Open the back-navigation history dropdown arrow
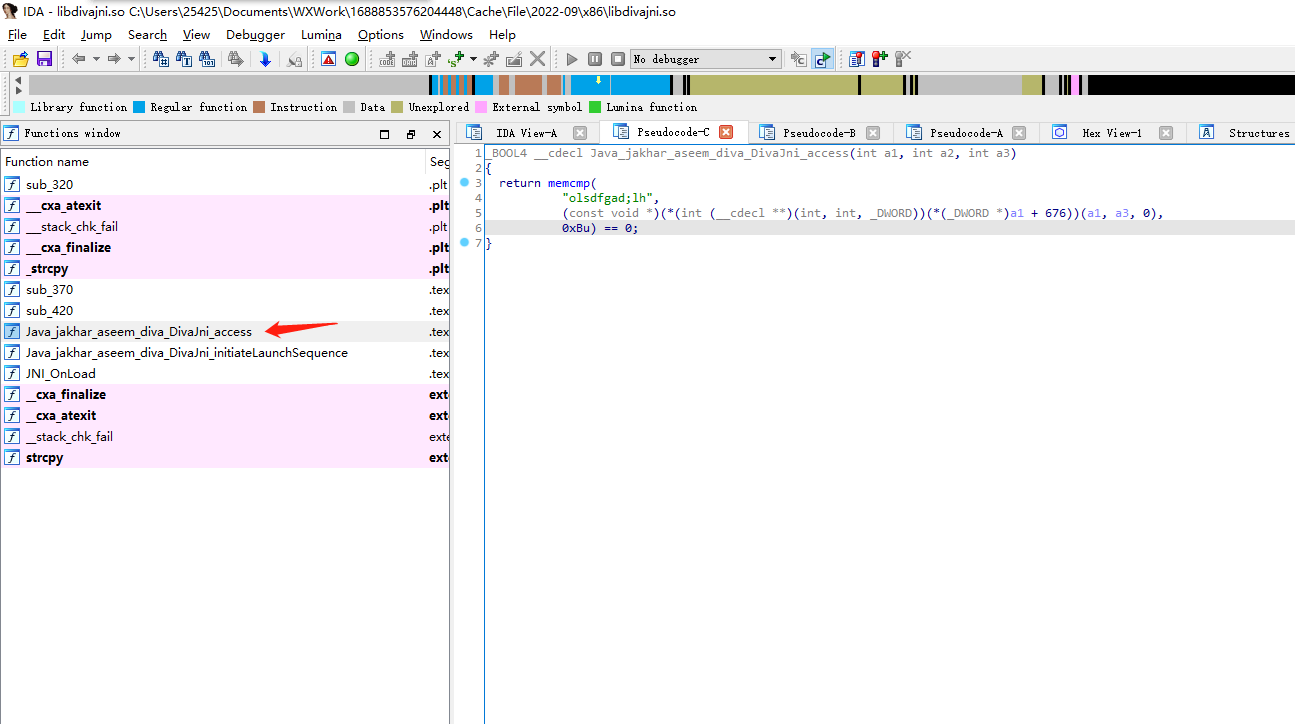 (x=96, y=59)
